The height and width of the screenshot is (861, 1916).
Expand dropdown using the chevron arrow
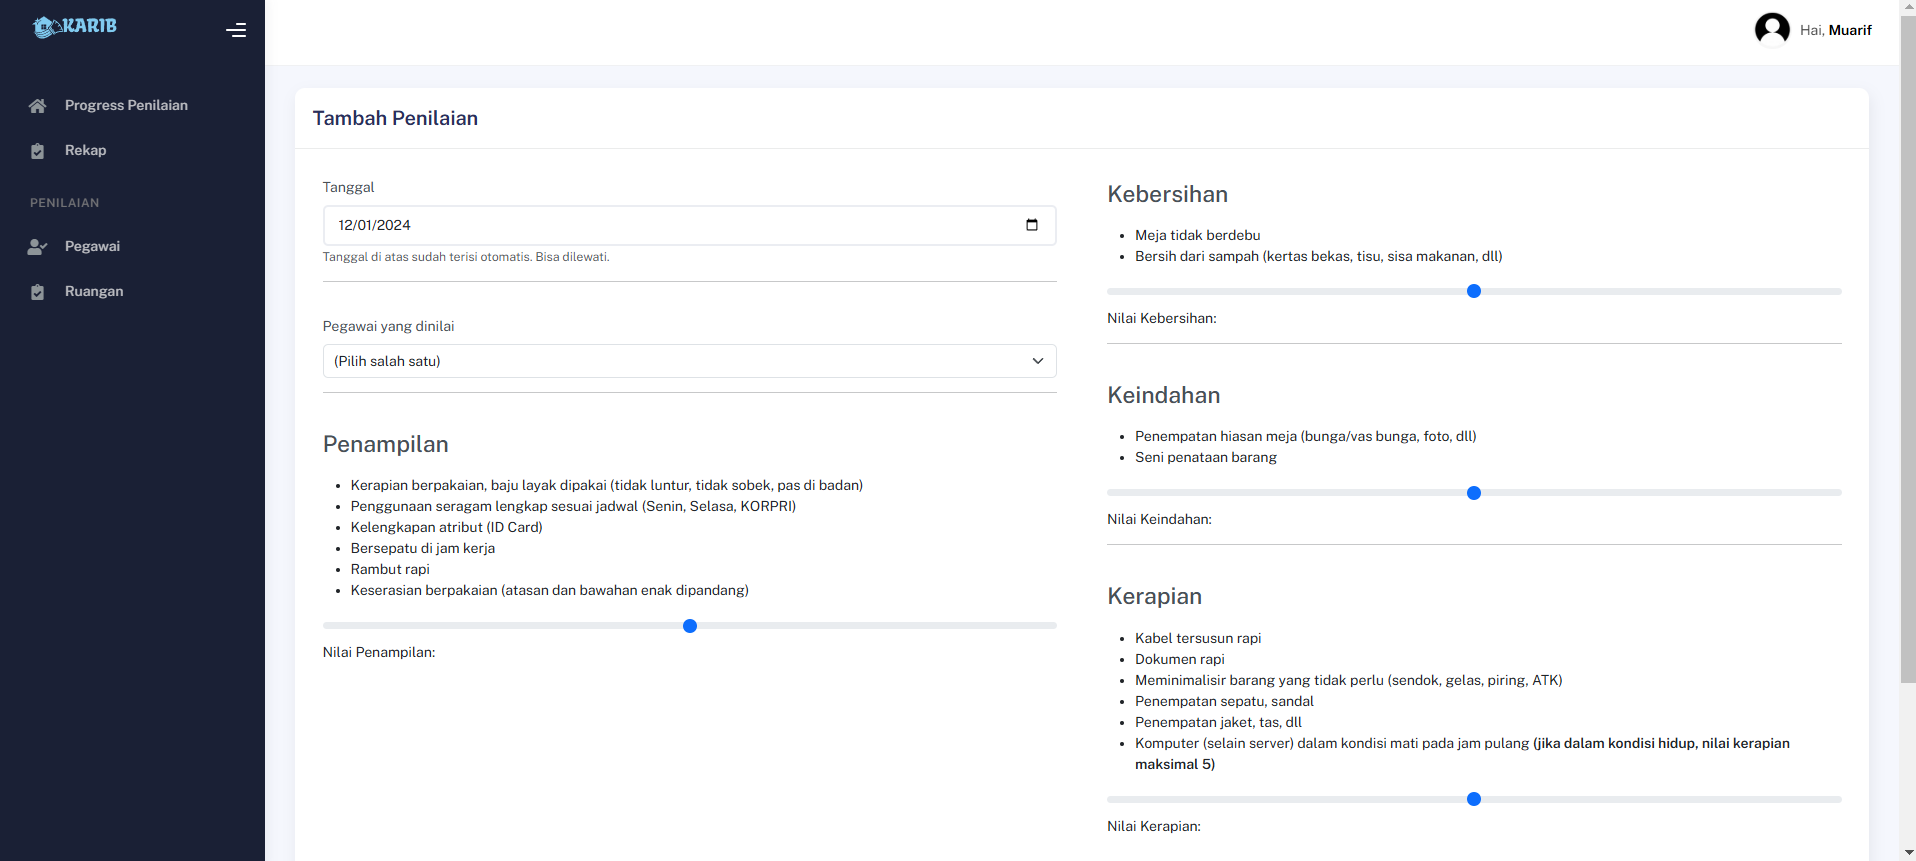(1038, 361)
